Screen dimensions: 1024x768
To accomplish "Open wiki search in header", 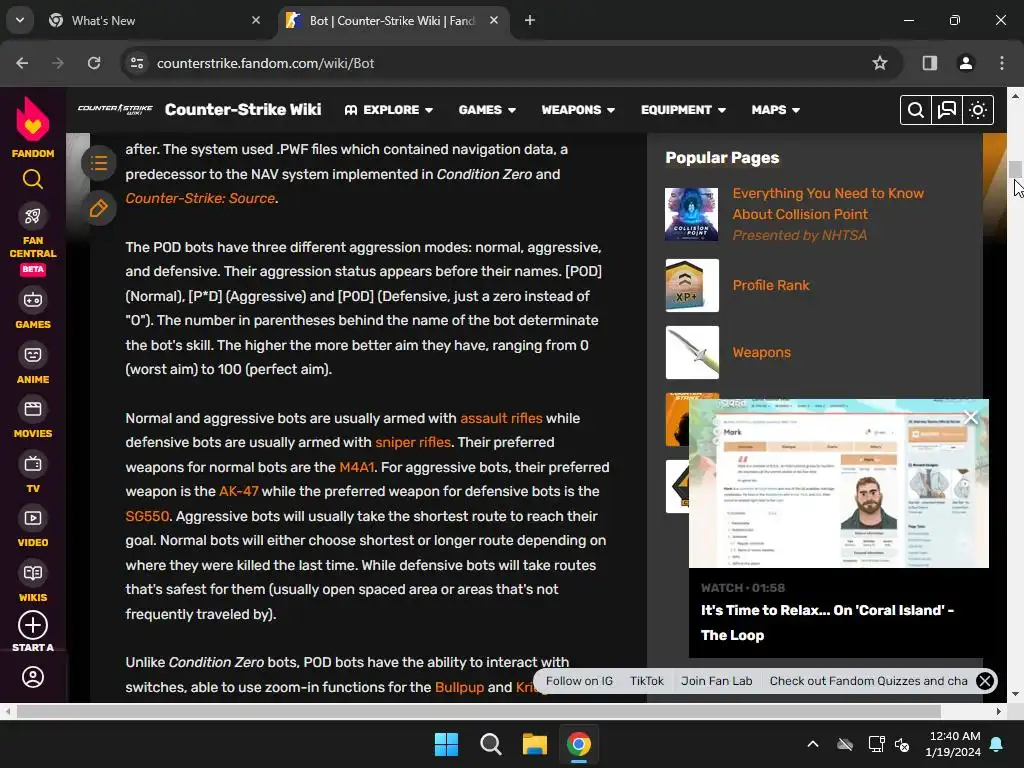I will click(916, 110).
